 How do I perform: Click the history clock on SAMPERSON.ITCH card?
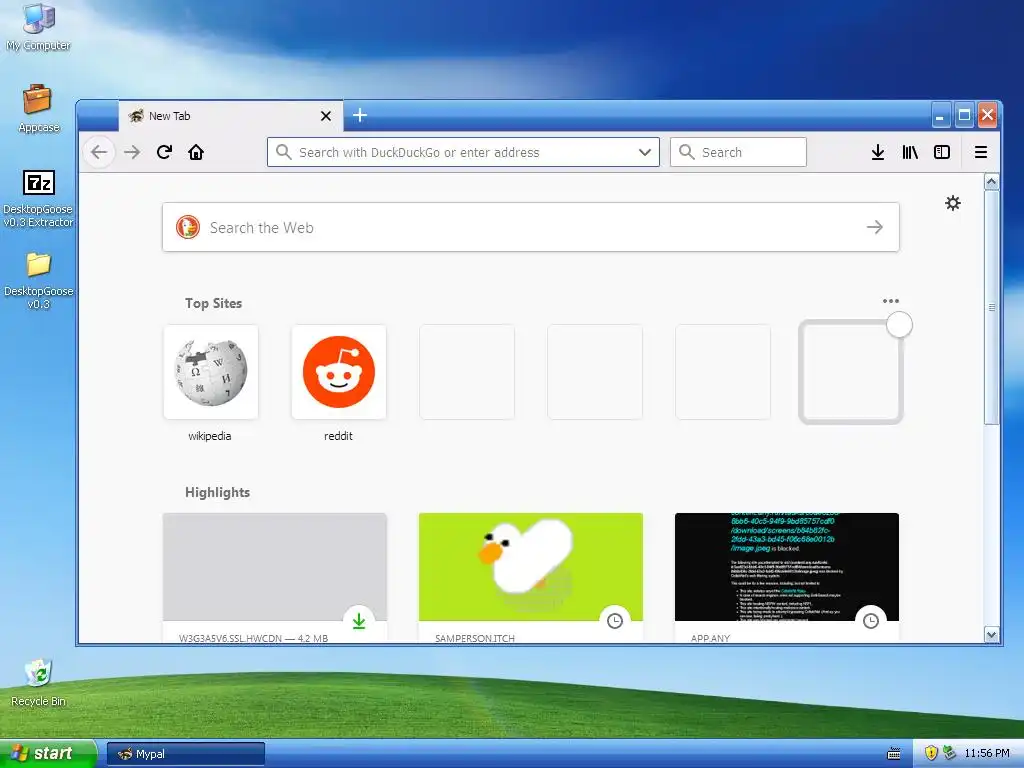[x=615, y=621]
